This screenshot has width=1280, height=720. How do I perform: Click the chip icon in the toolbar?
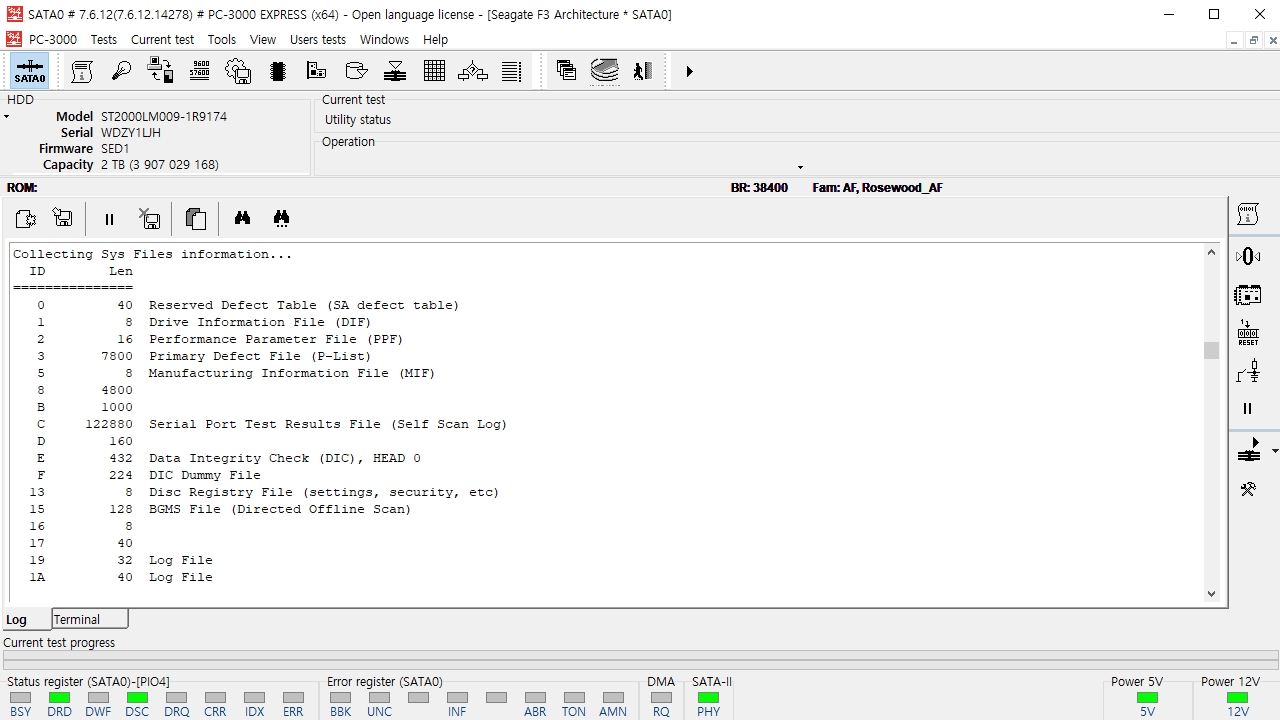click(278, 71)
